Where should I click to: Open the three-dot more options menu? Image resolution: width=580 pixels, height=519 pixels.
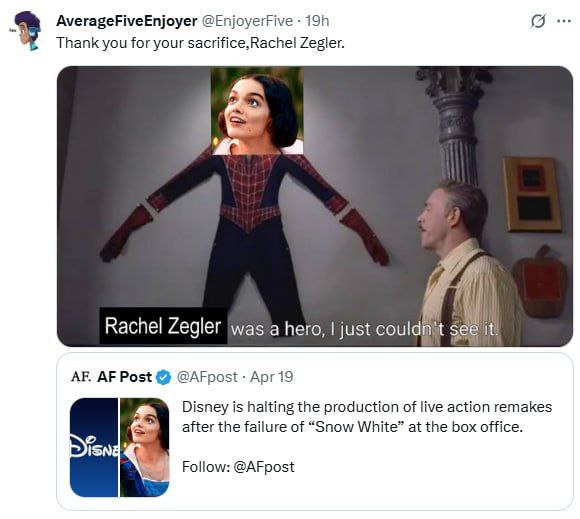click(x=564, y=21)
